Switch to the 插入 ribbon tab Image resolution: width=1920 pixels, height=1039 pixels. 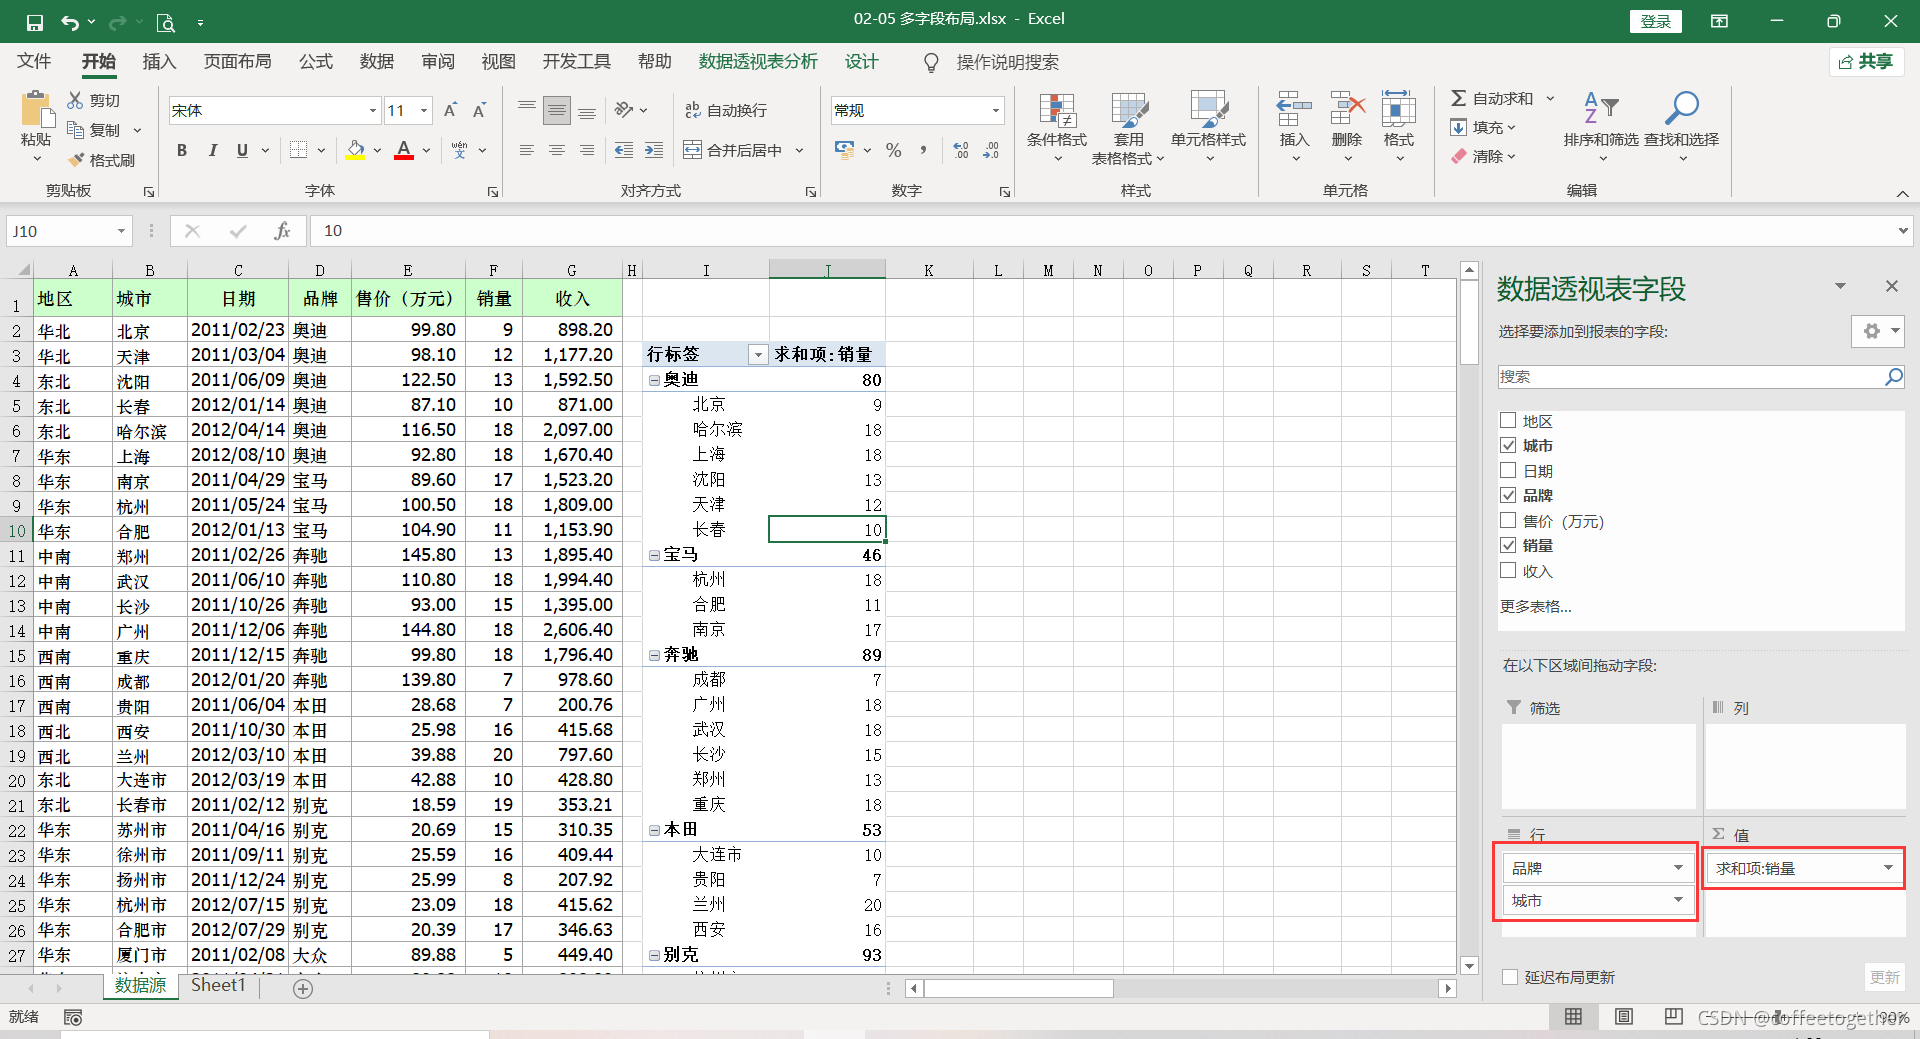(159, 62)
